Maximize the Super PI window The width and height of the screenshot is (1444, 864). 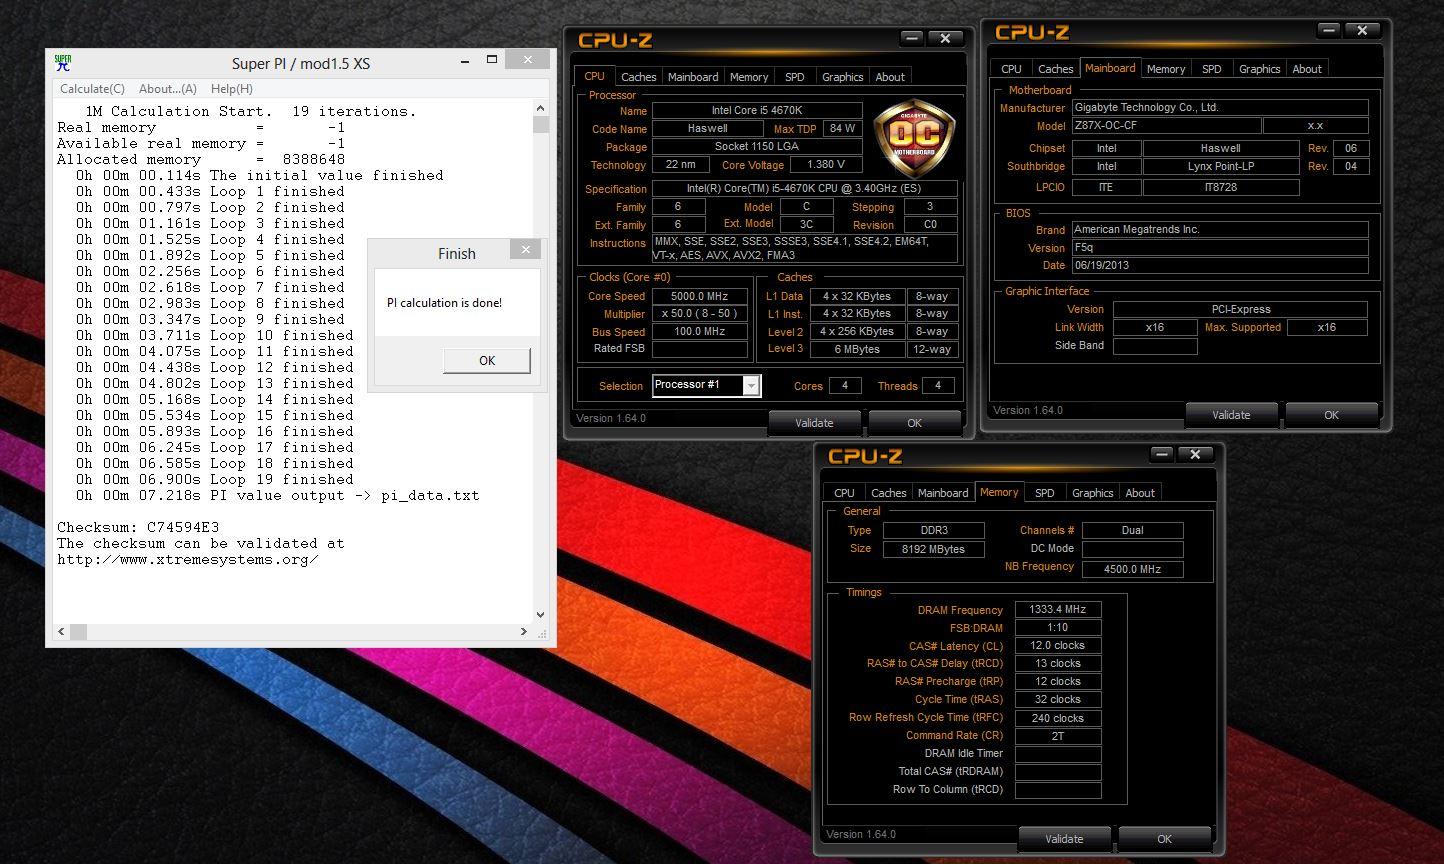pos(492,60)
